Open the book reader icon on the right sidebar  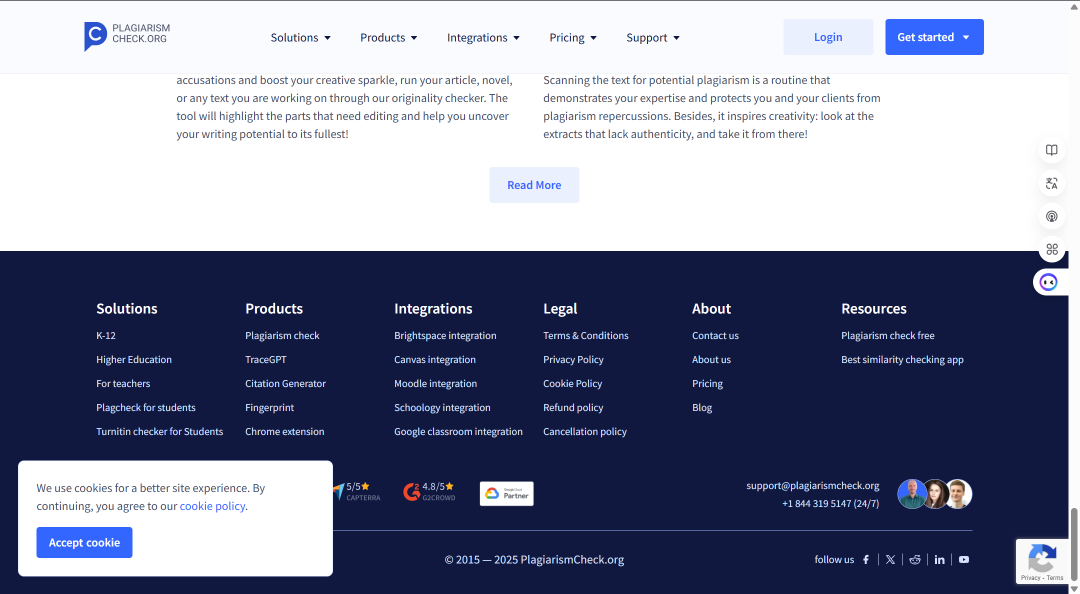1051,150
